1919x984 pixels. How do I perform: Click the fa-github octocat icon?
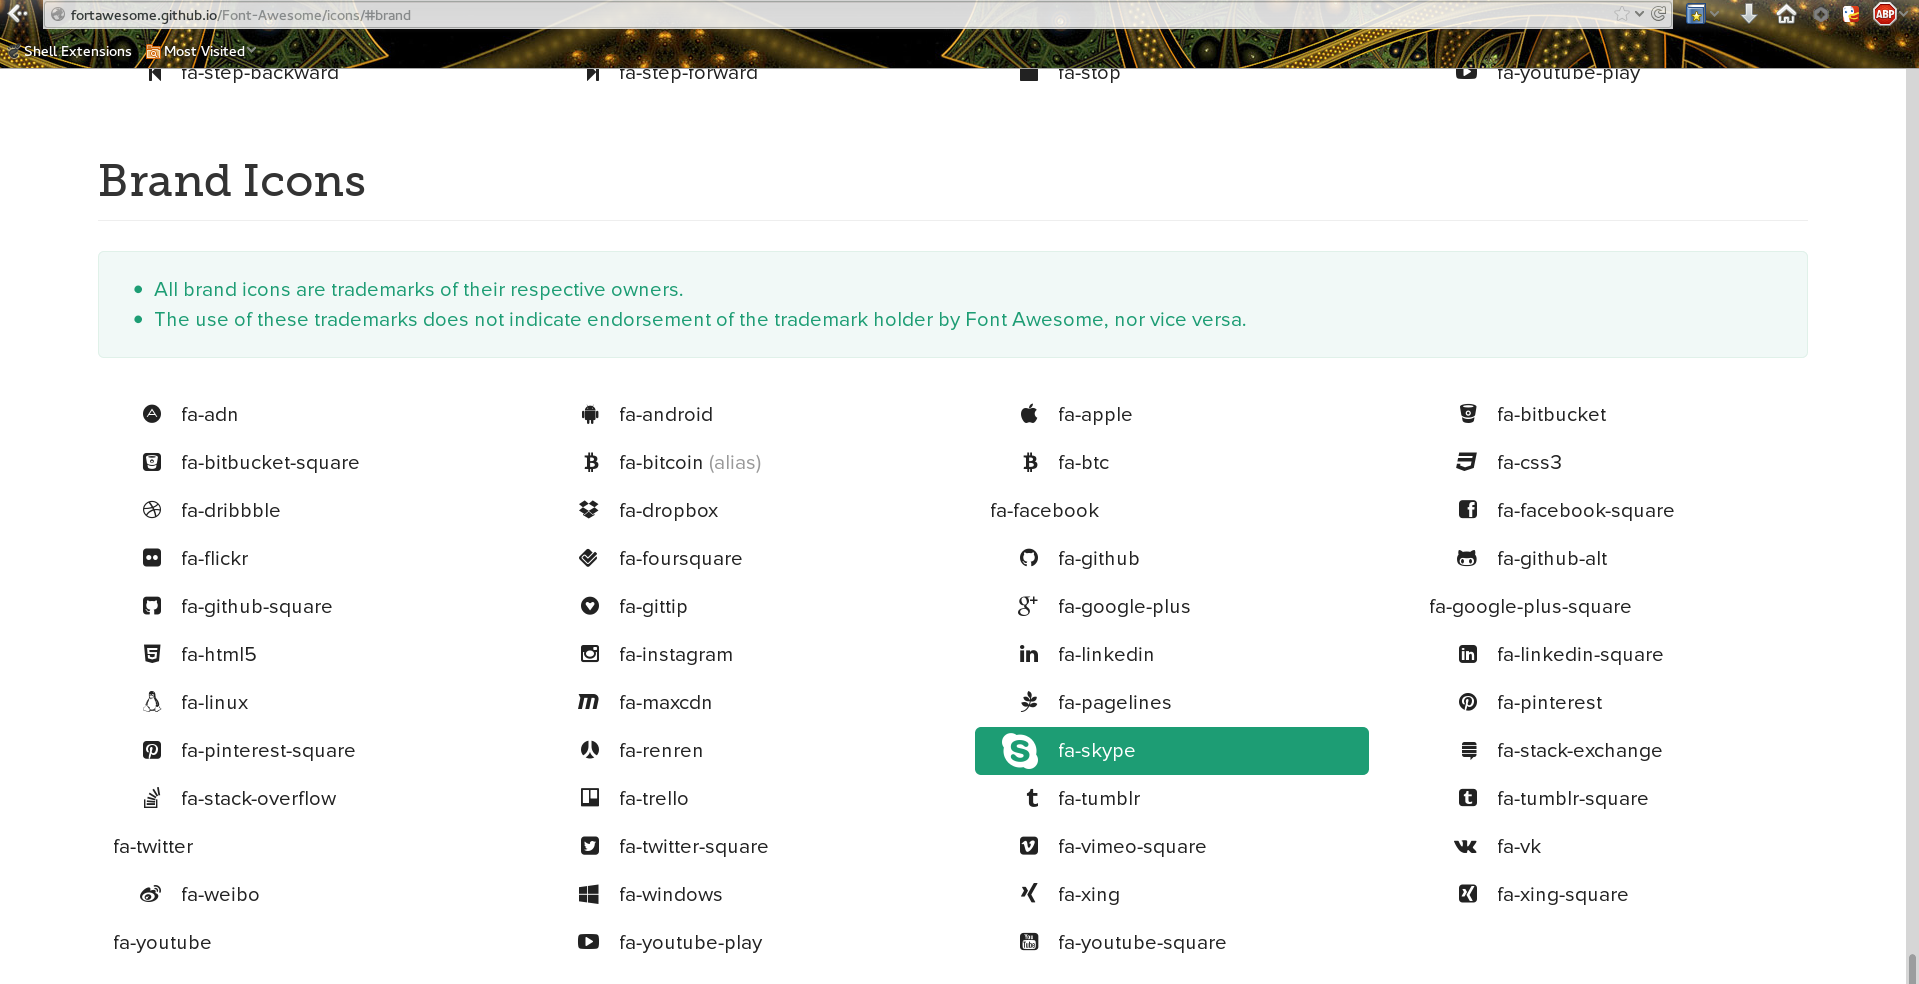click(x=1029, y=558)
